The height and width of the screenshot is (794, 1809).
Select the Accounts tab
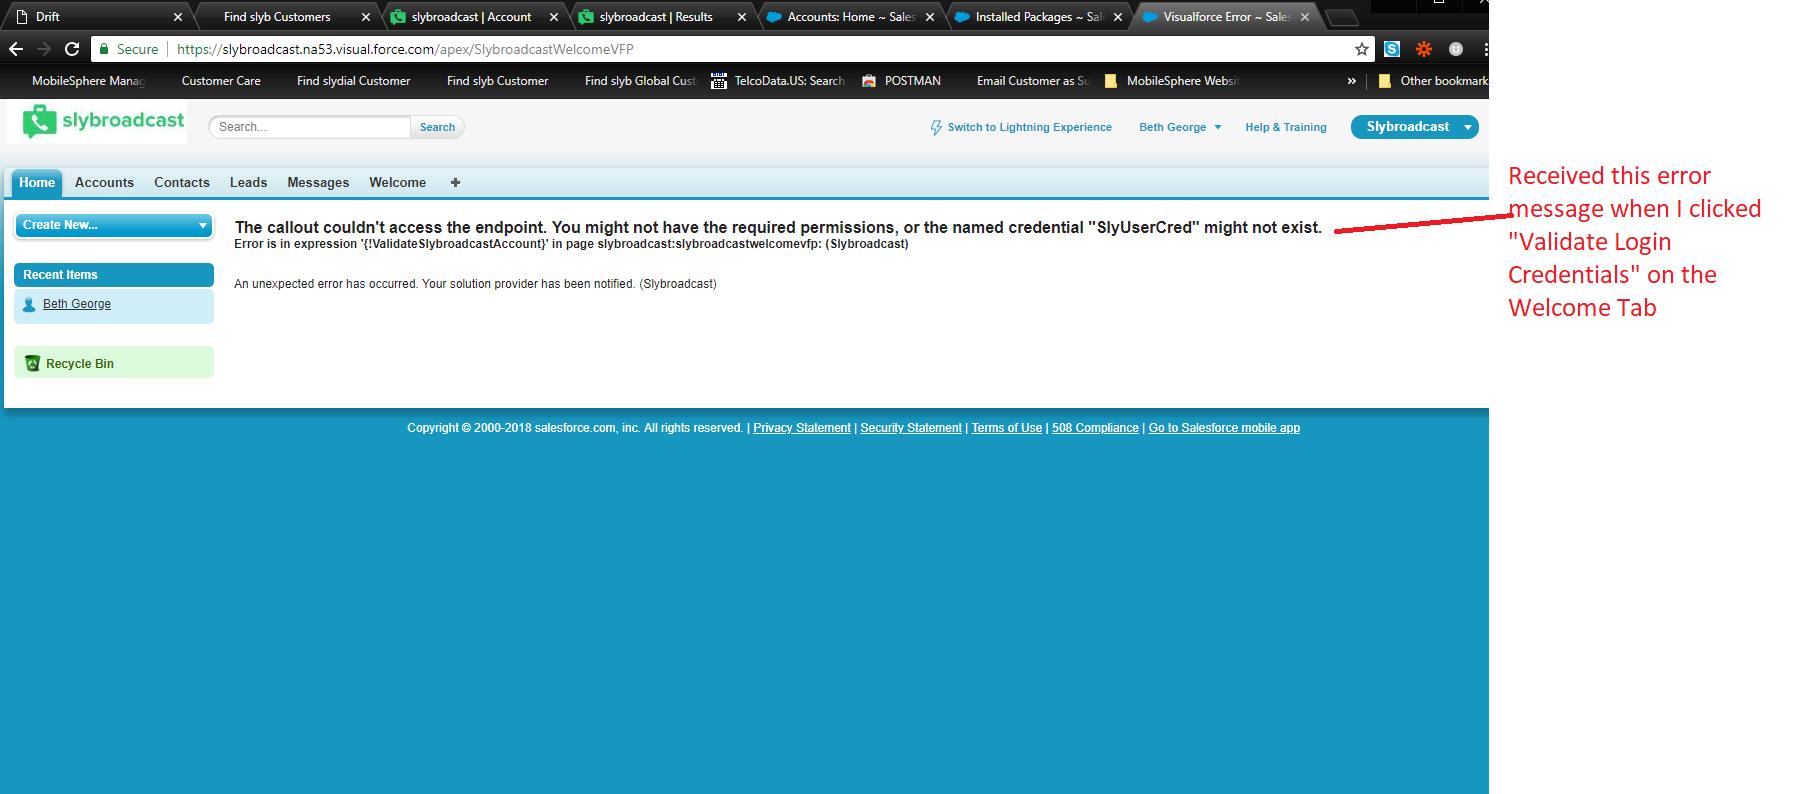(x=104, y=182)
